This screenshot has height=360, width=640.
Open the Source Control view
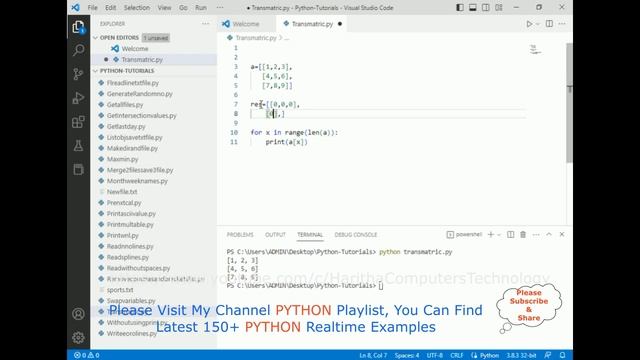click(x=78, y=74)
